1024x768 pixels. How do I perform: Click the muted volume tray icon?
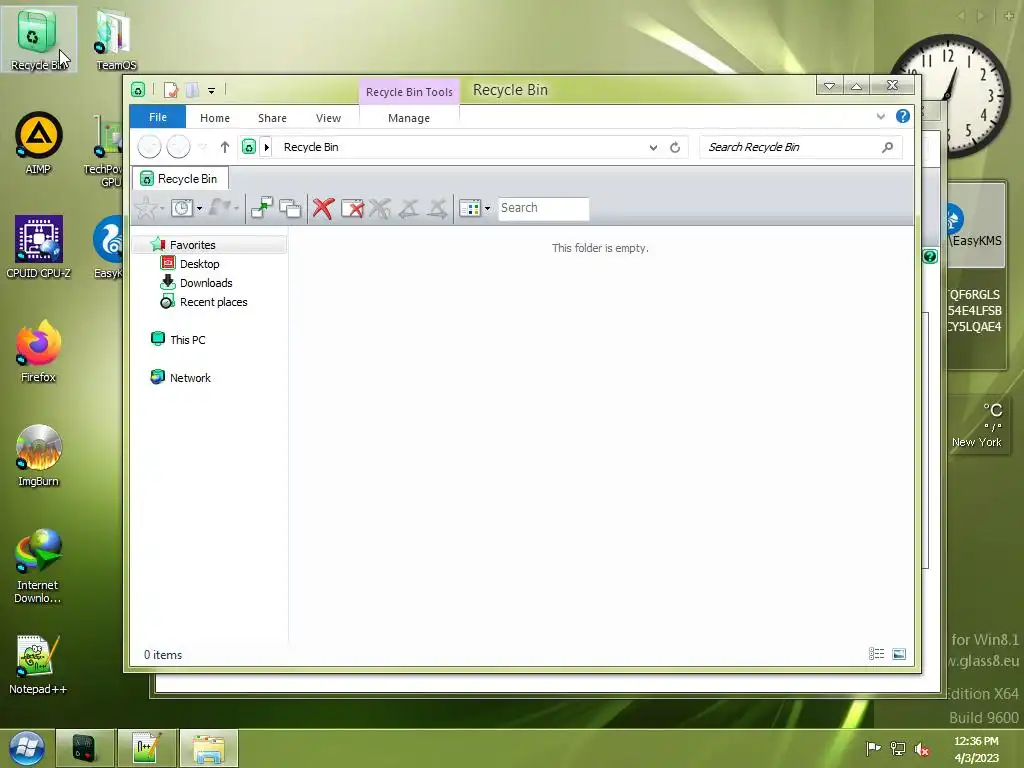click(x=921, y=749)
